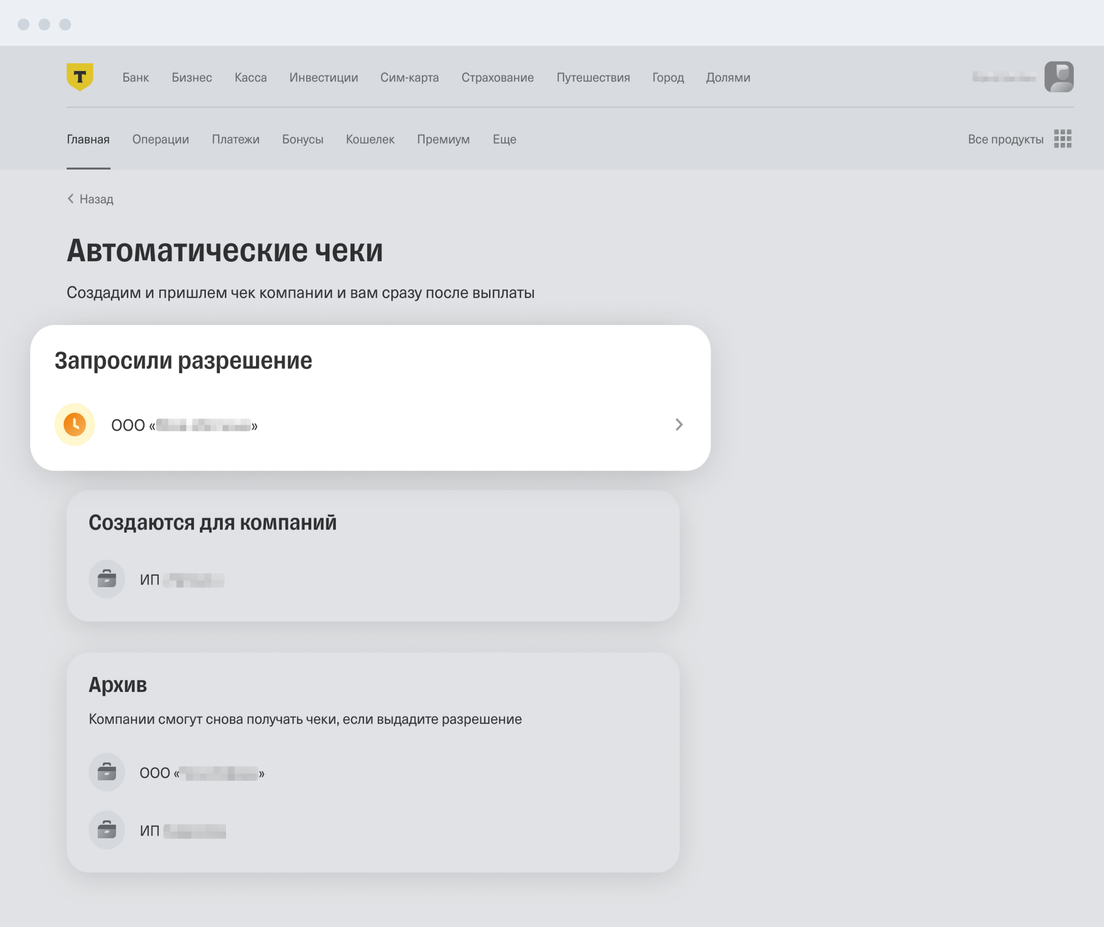The width and height of the screenshot is (1104, 927).
Task: Open the Бизнес section in top menu
Action: point(192,77)
